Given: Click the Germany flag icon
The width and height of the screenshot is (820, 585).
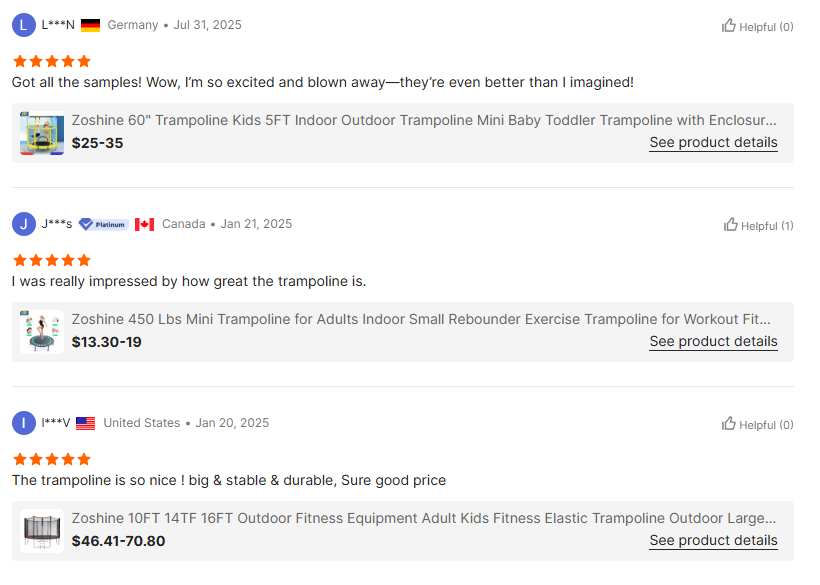Looking at the screenshot, I should [x=91, y=25].
